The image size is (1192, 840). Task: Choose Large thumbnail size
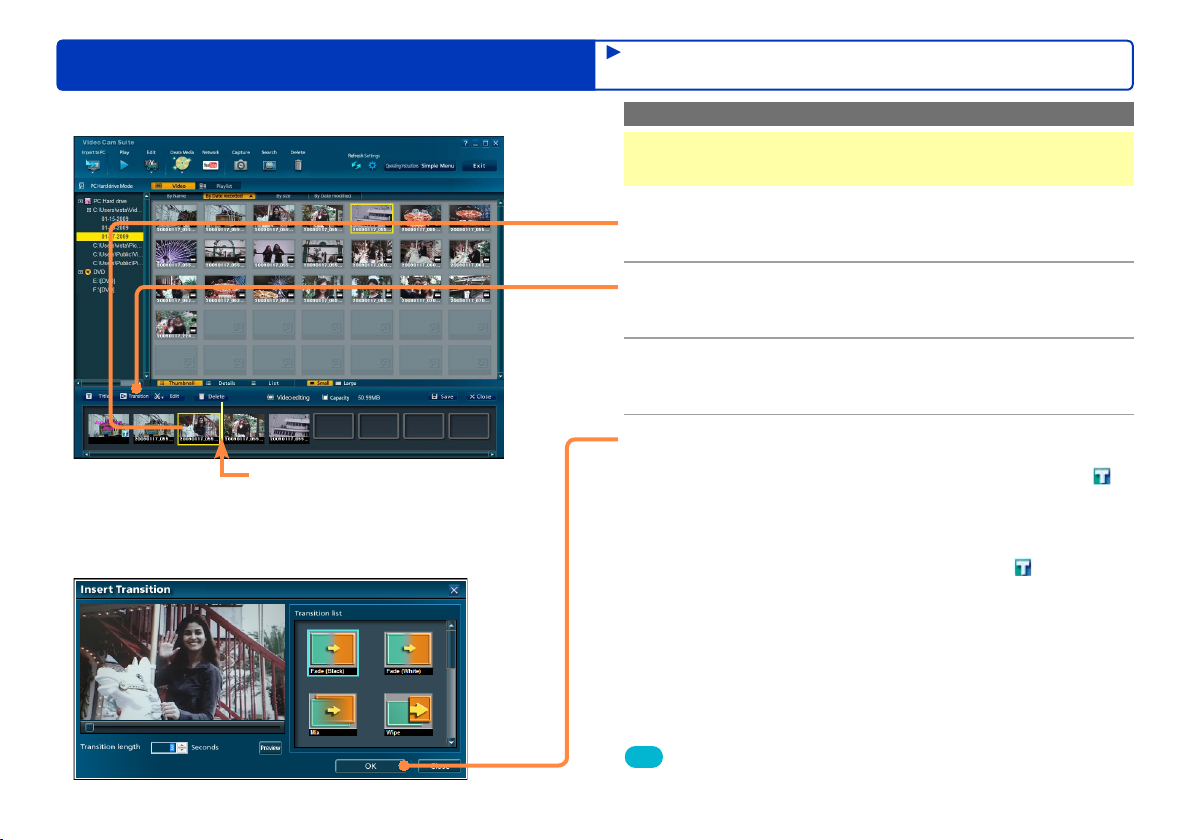pyautogui.click(x=347, y=383)
